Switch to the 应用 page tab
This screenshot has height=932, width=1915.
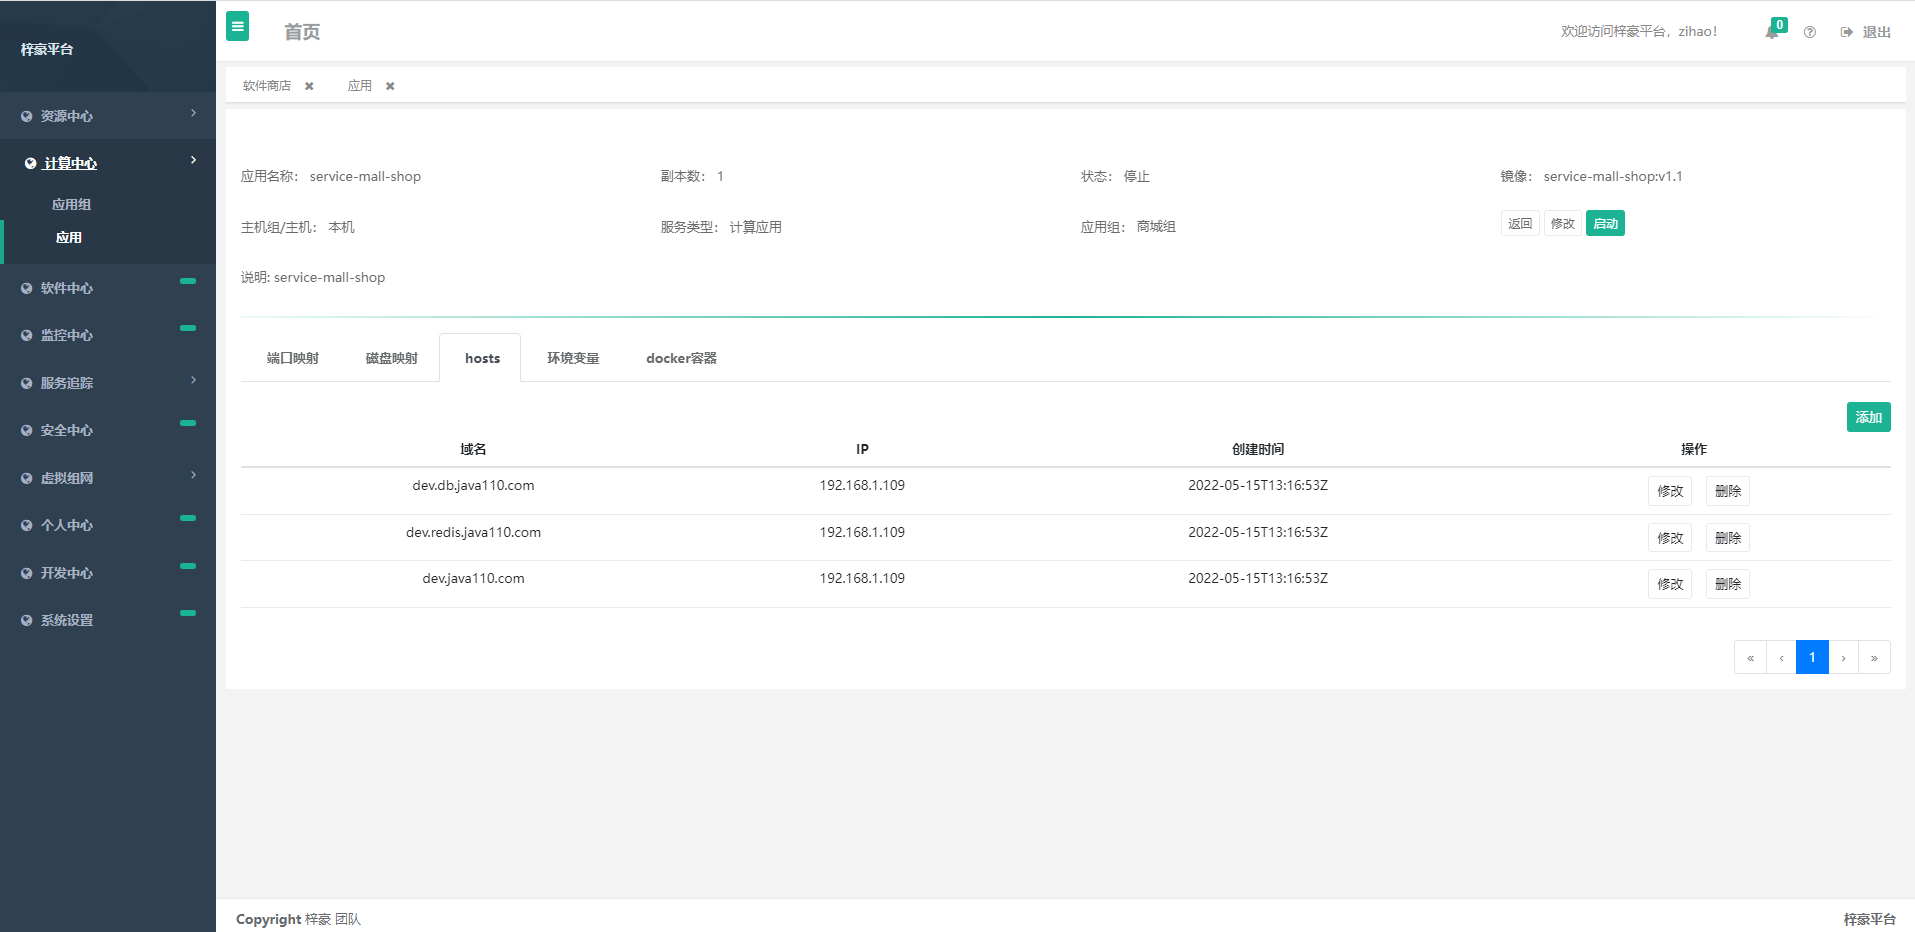(x=360, y=86)
